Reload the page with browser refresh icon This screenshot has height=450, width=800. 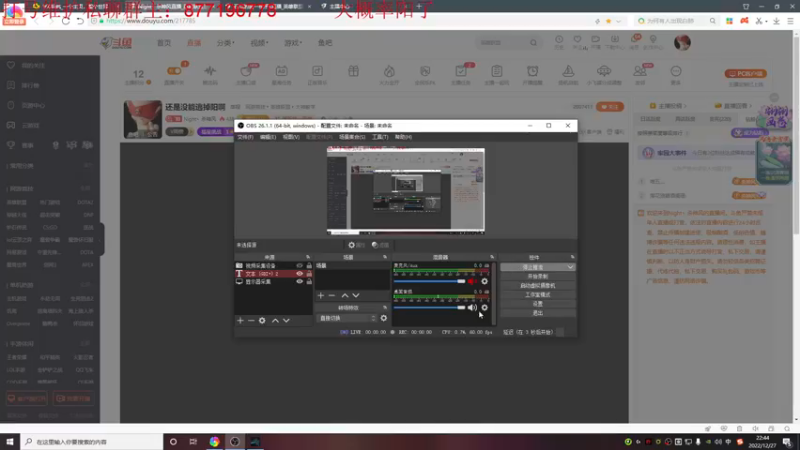(66, 21)
